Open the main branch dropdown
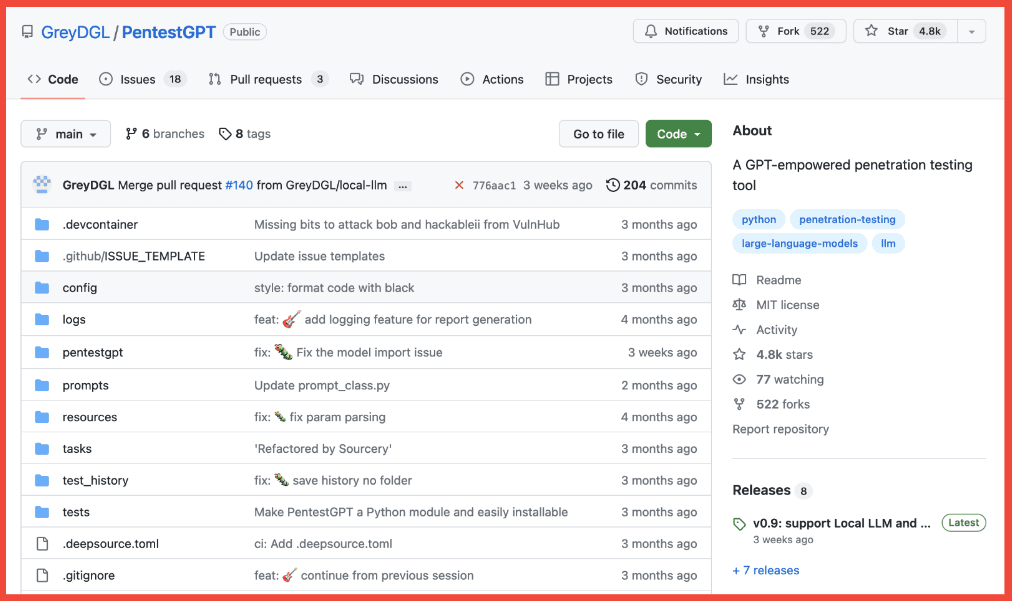The height and width of the screenshot is (601, 1012). (x=66, y=134)
